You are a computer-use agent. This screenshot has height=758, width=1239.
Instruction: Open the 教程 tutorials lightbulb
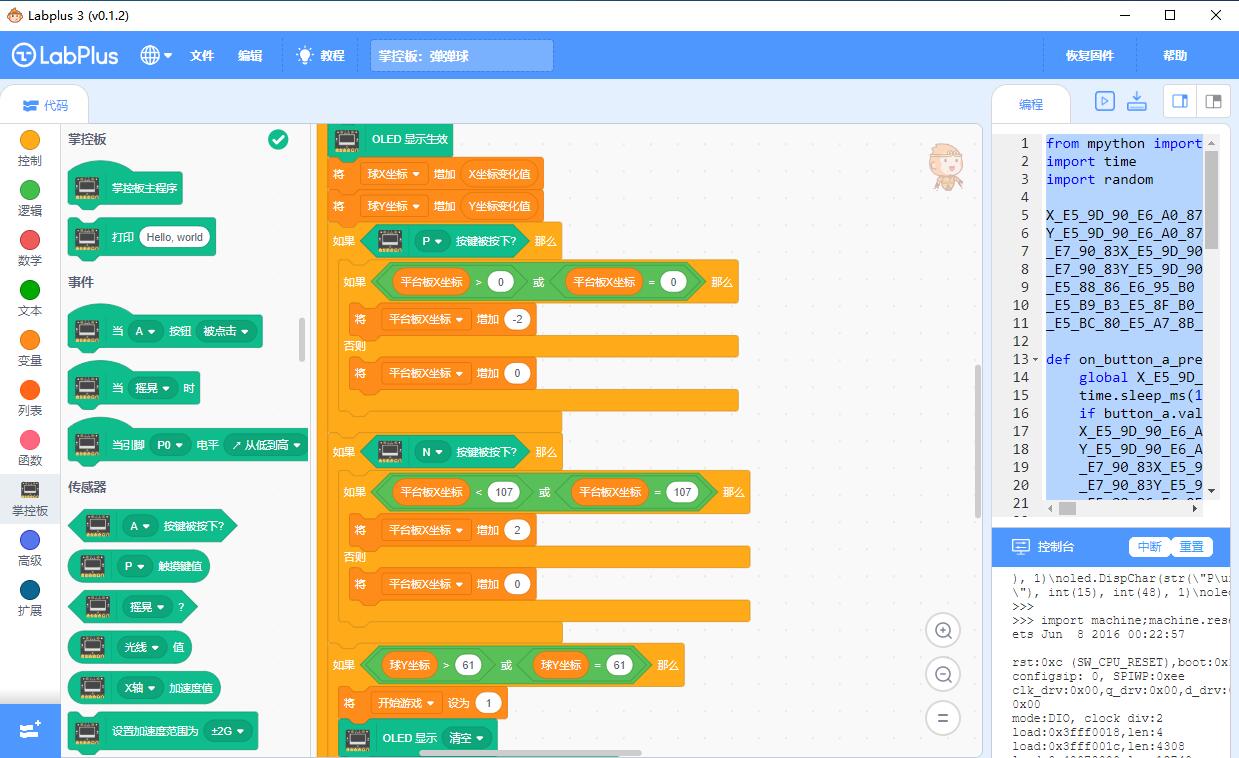click(x=320, y=56)
